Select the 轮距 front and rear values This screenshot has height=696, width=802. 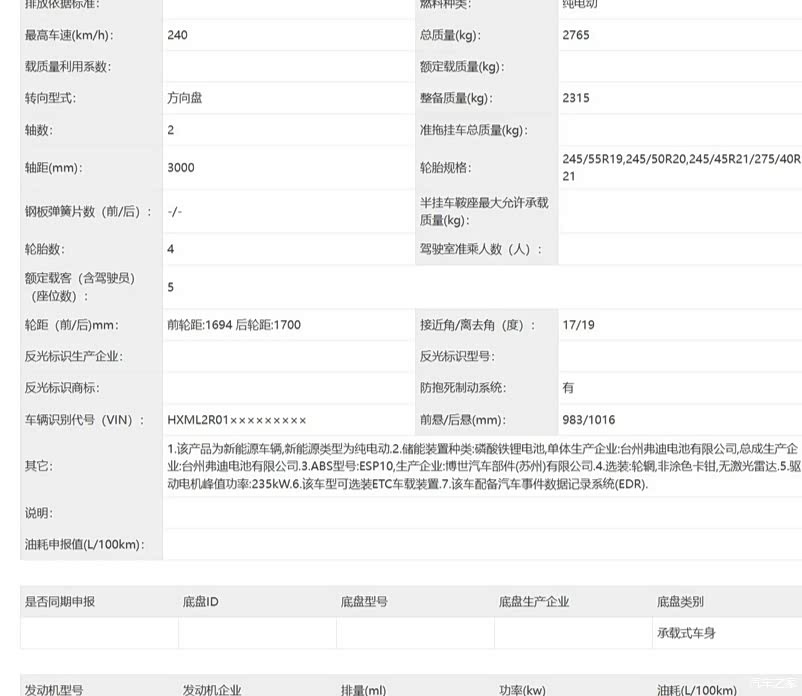pyautogui.click(x=234, y=325)
